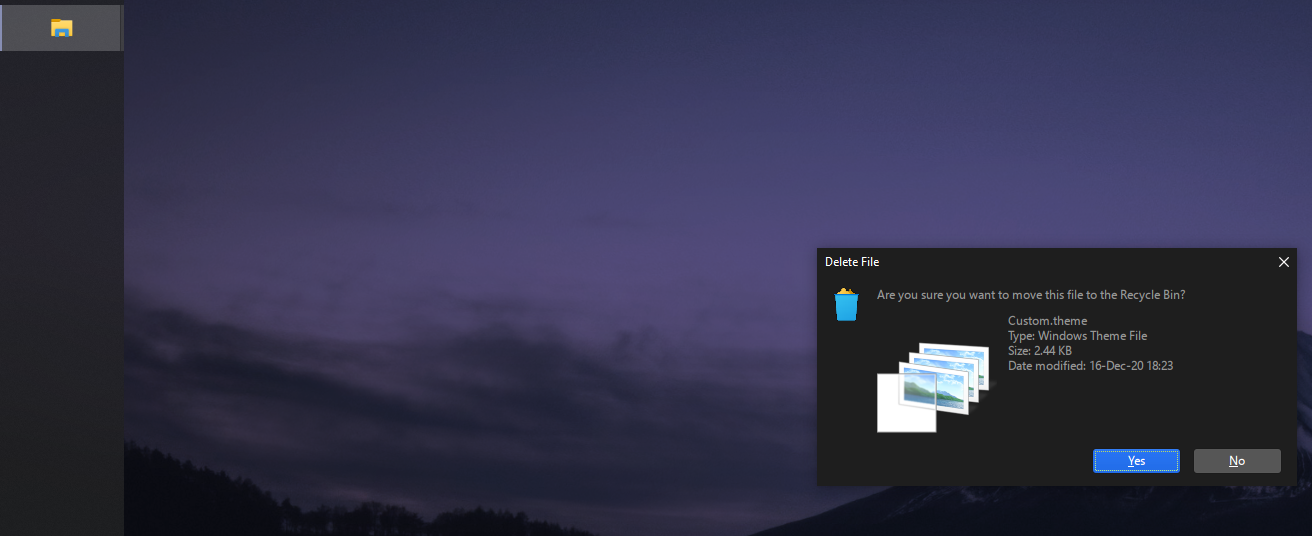Screen dimensions: 1312x536
Task: Click the "Date modified: 16-Dec-20 18:23" text
Action: pyautogui.click(x=1090, y=366)
